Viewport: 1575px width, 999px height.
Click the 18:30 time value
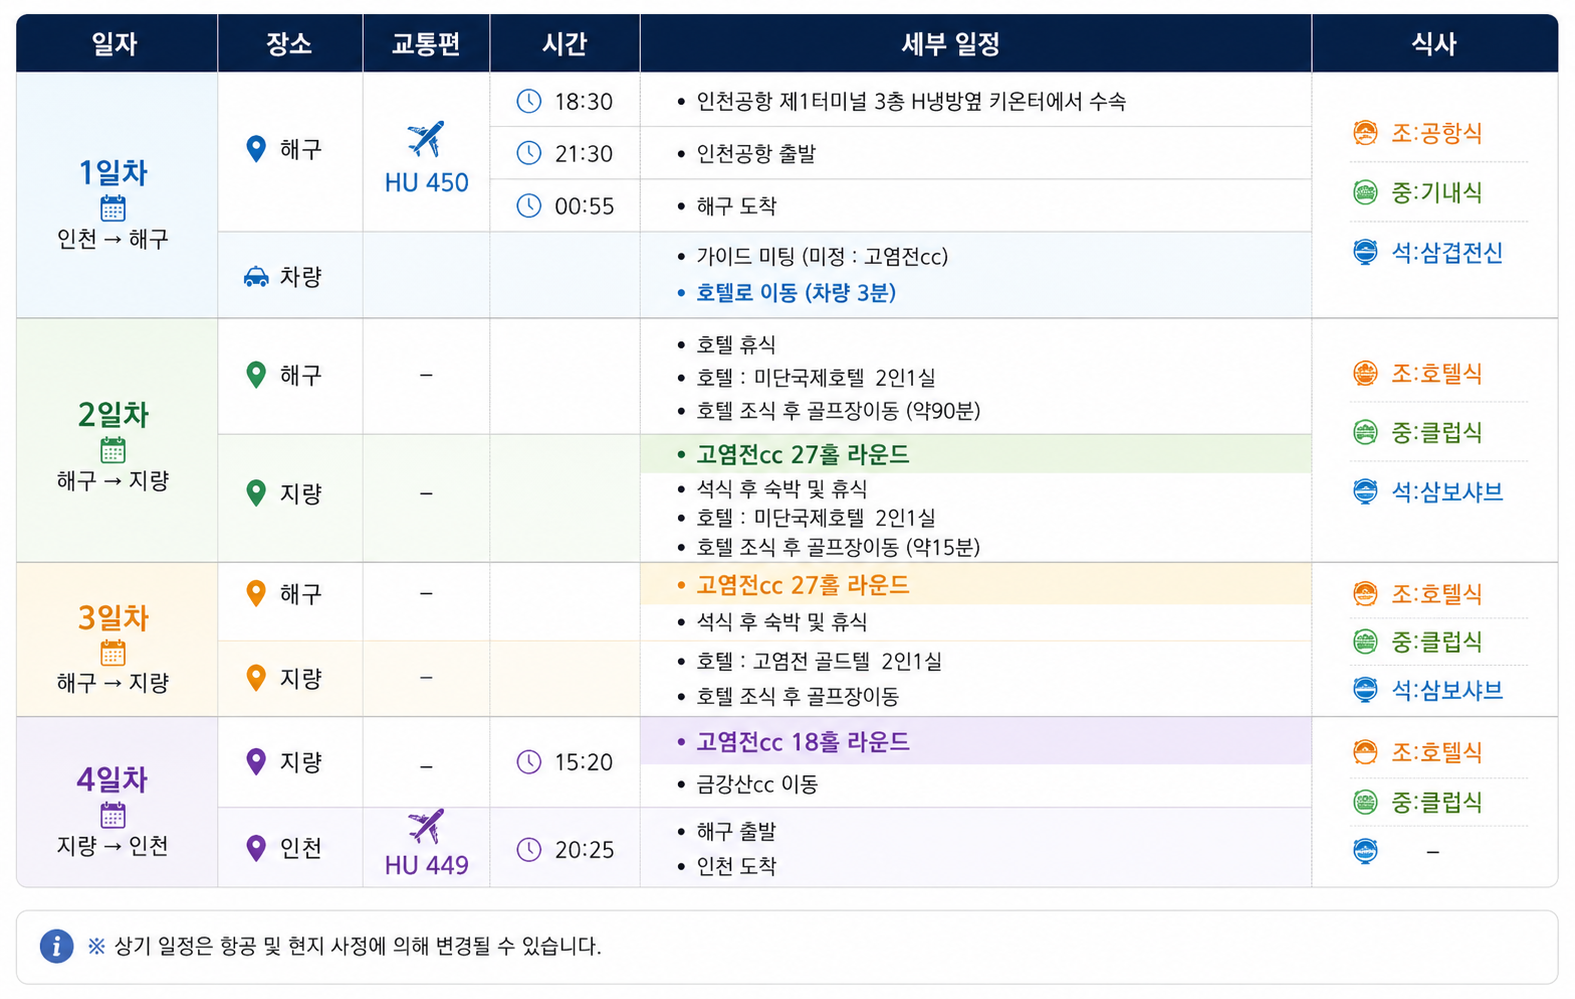click(x=584, y=101)
